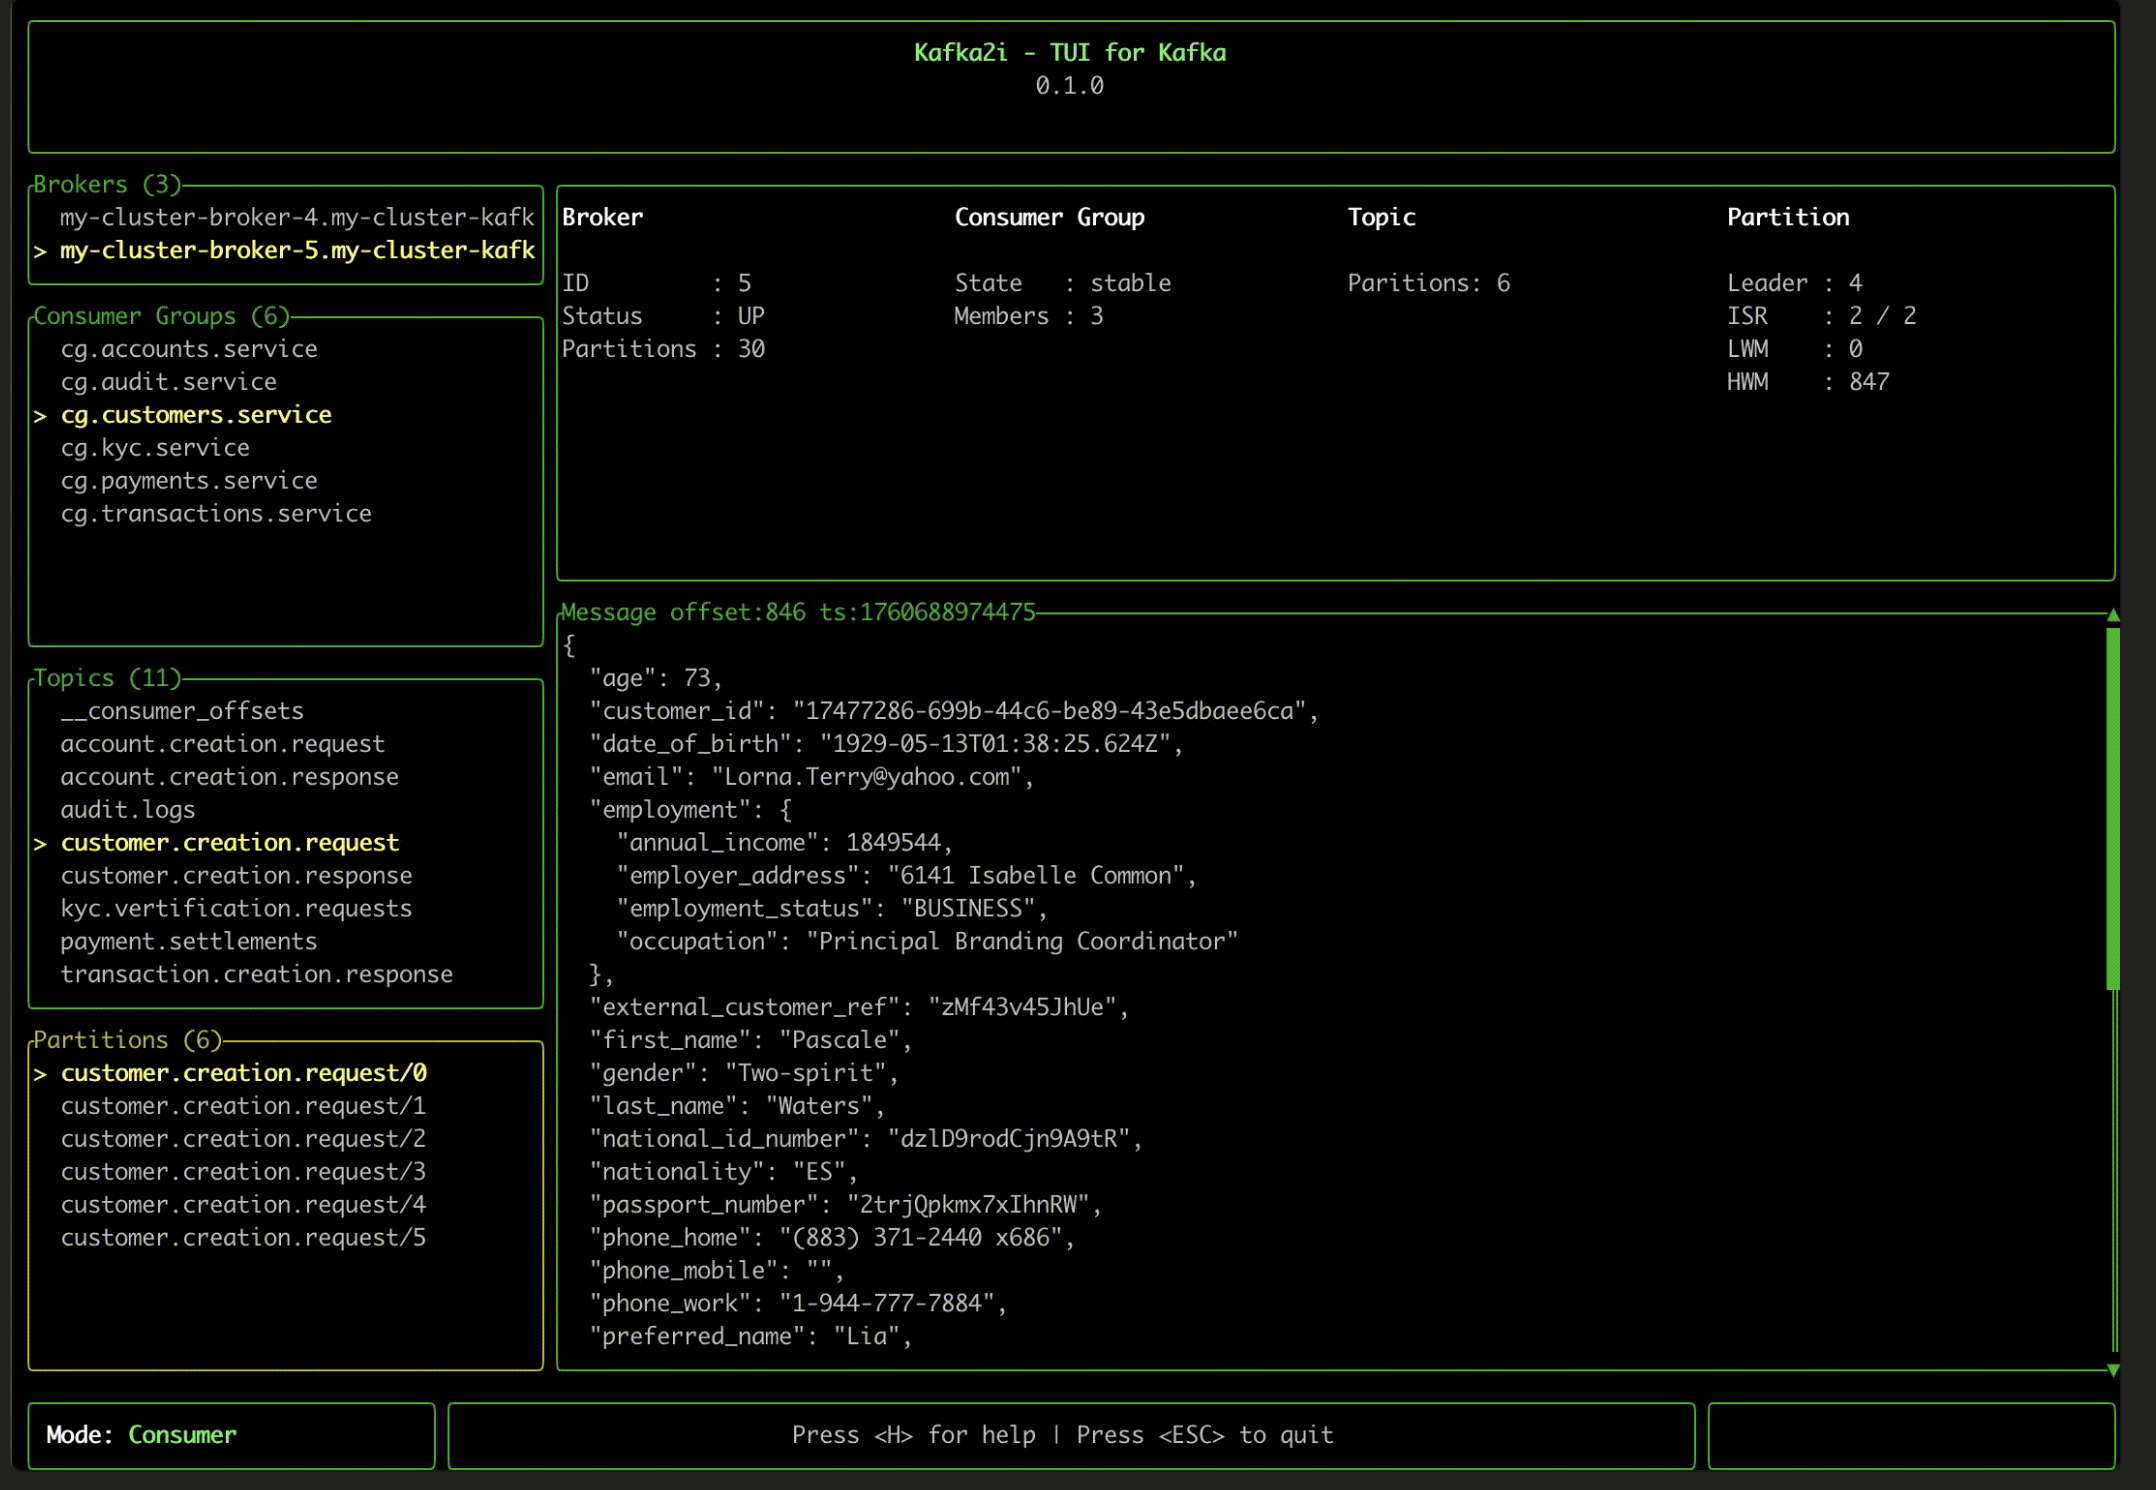Select consumer group cg.payments.service
The height and width of the screenshot is (1490, 2156).
point(189,481)
